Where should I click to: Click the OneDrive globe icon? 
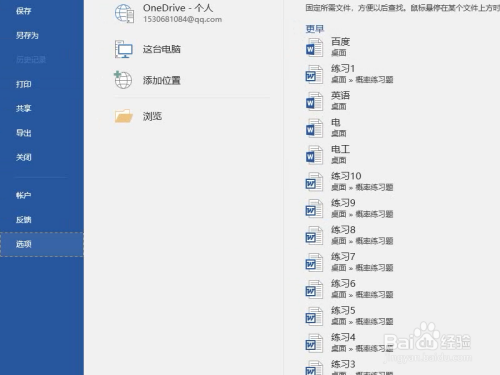coord(124,14)
